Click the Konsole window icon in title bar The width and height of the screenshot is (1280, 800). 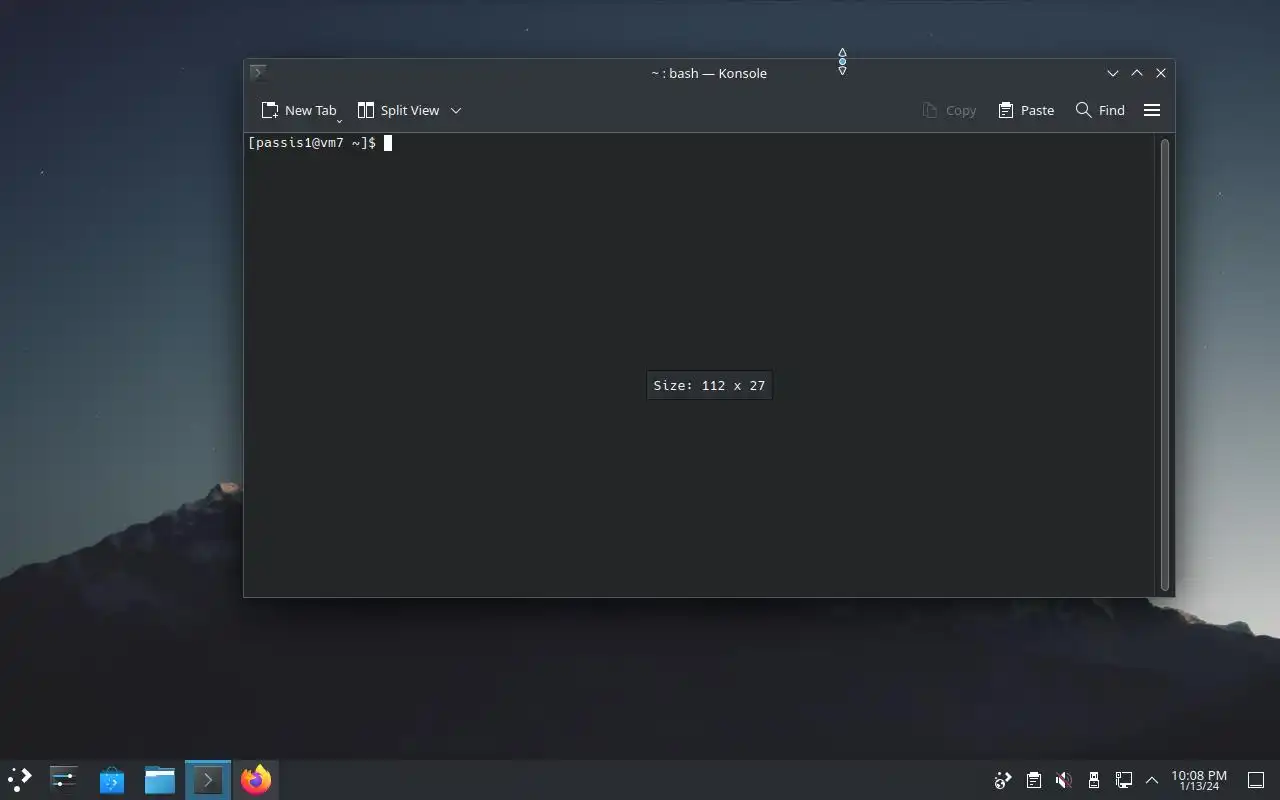(x=258, y=72)
